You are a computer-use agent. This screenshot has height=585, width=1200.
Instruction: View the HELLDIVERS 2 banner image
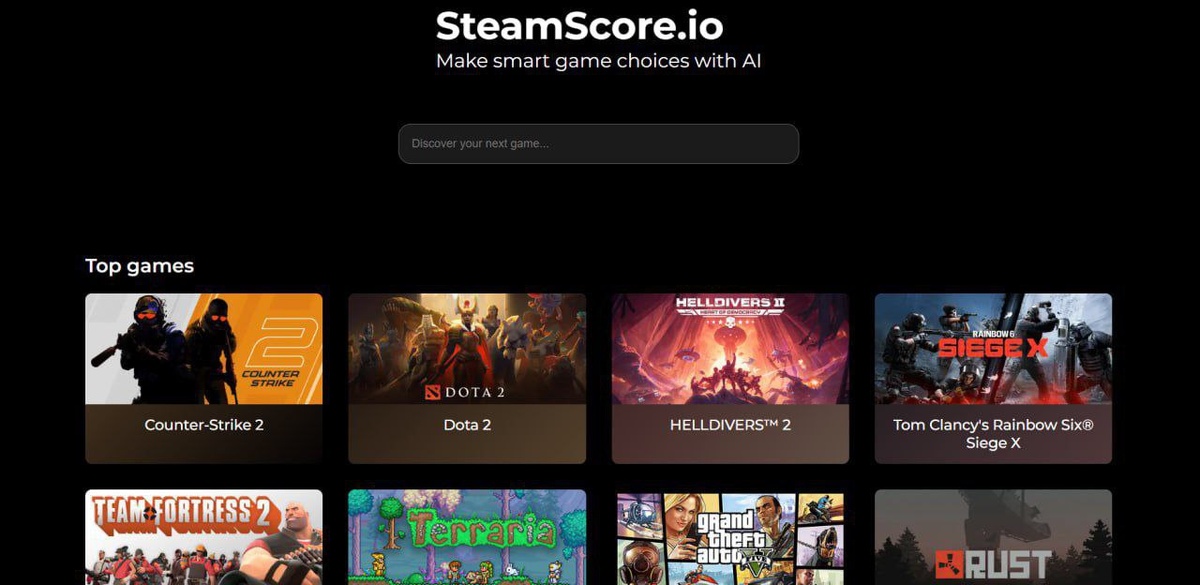click(x=730, y=348)
